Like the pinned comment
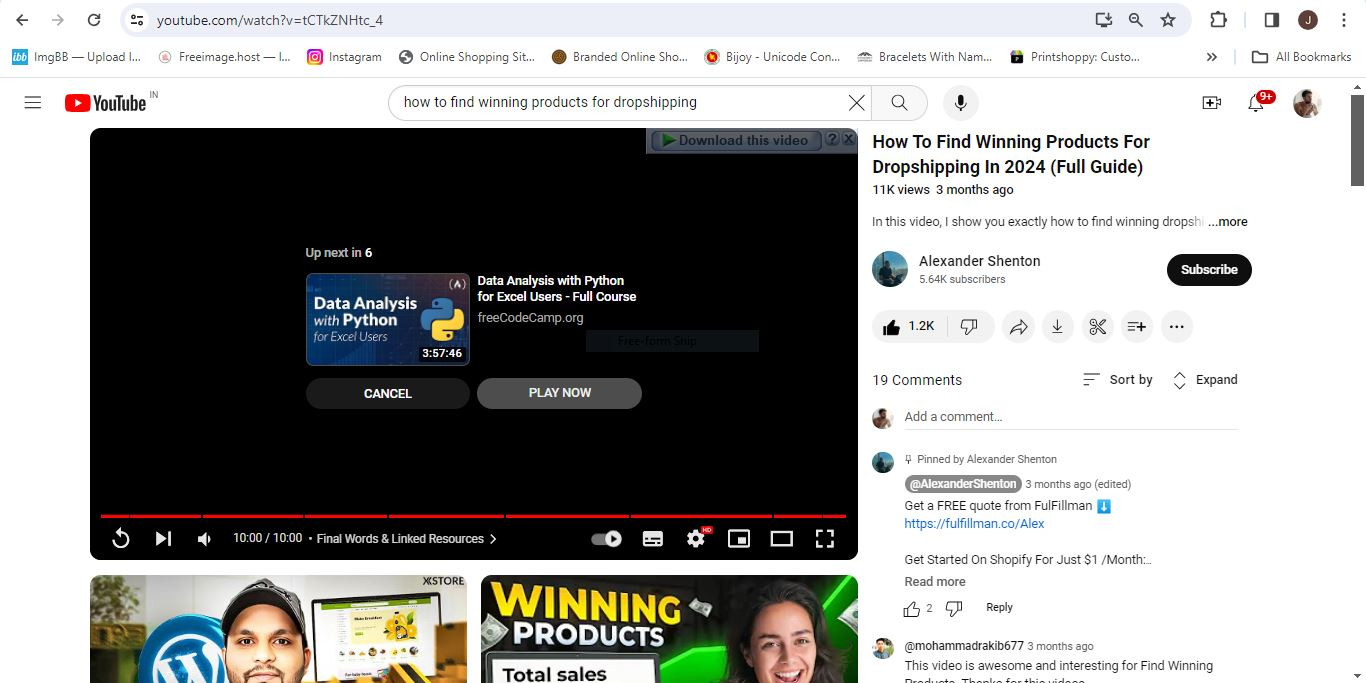The image size is (1366, 683). pyautogui.click(x=911, y=608)
